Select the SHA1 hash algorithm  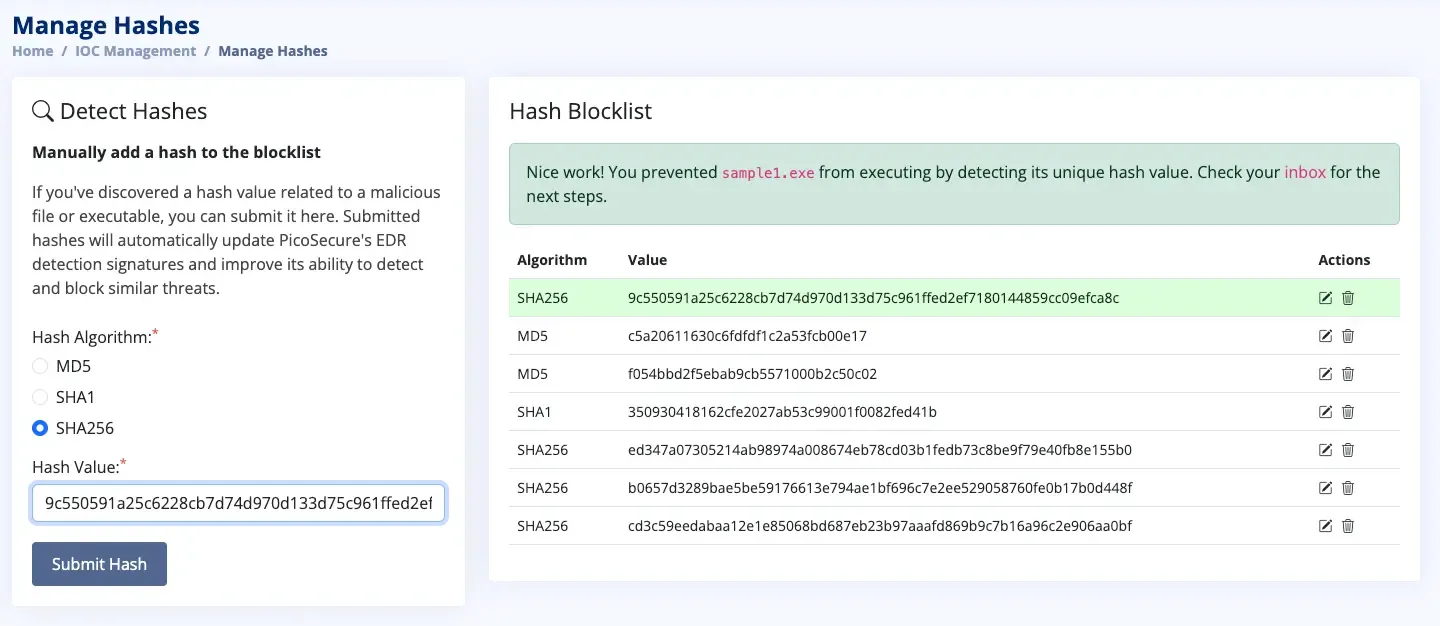(40, 397)
